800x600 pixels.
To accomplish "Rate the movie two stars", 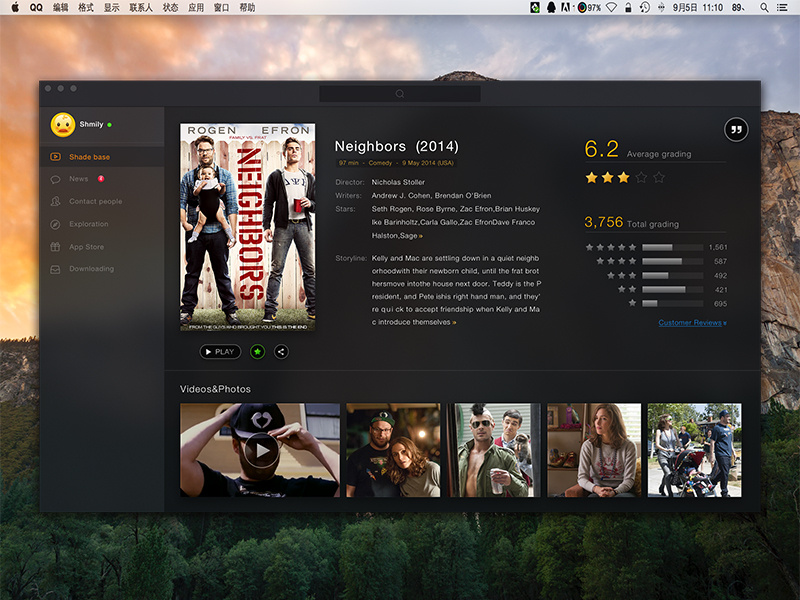I will pyautogui.click(x=608, y=178).
